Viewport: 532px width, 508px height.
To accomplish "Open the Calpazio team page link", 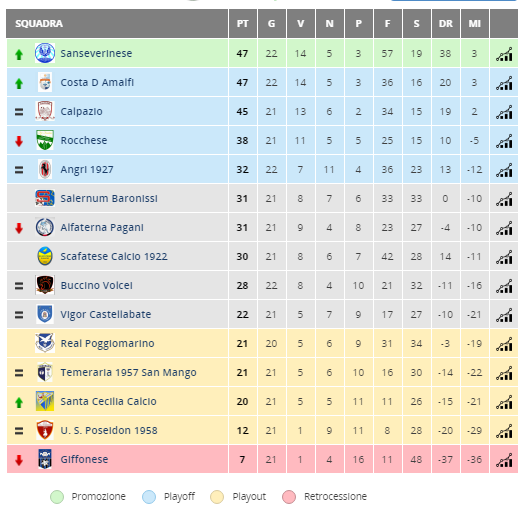I will point(81,112).
